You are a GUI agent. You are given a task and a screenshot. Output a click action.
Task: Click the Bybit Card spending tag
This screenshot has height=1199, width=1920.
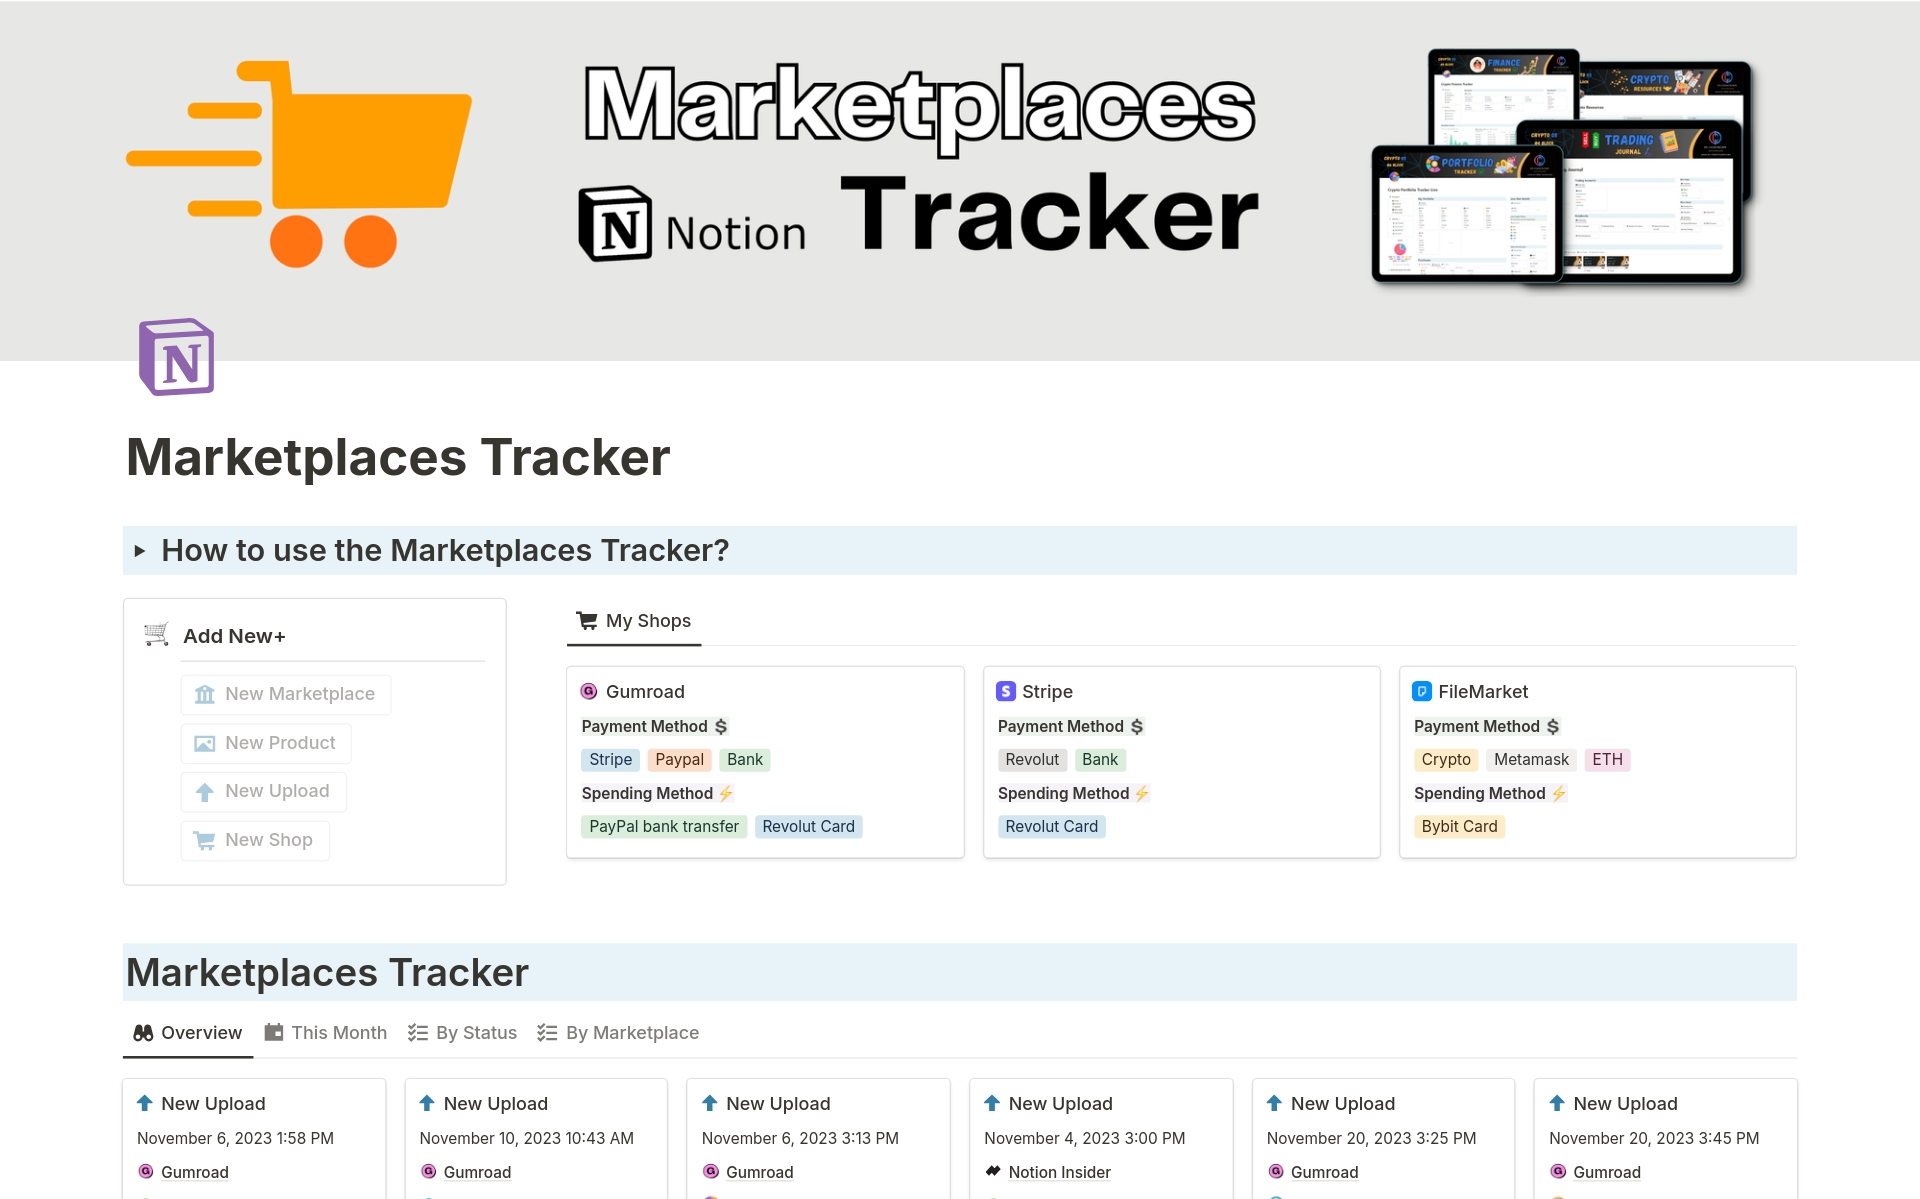coord(1460,826)
